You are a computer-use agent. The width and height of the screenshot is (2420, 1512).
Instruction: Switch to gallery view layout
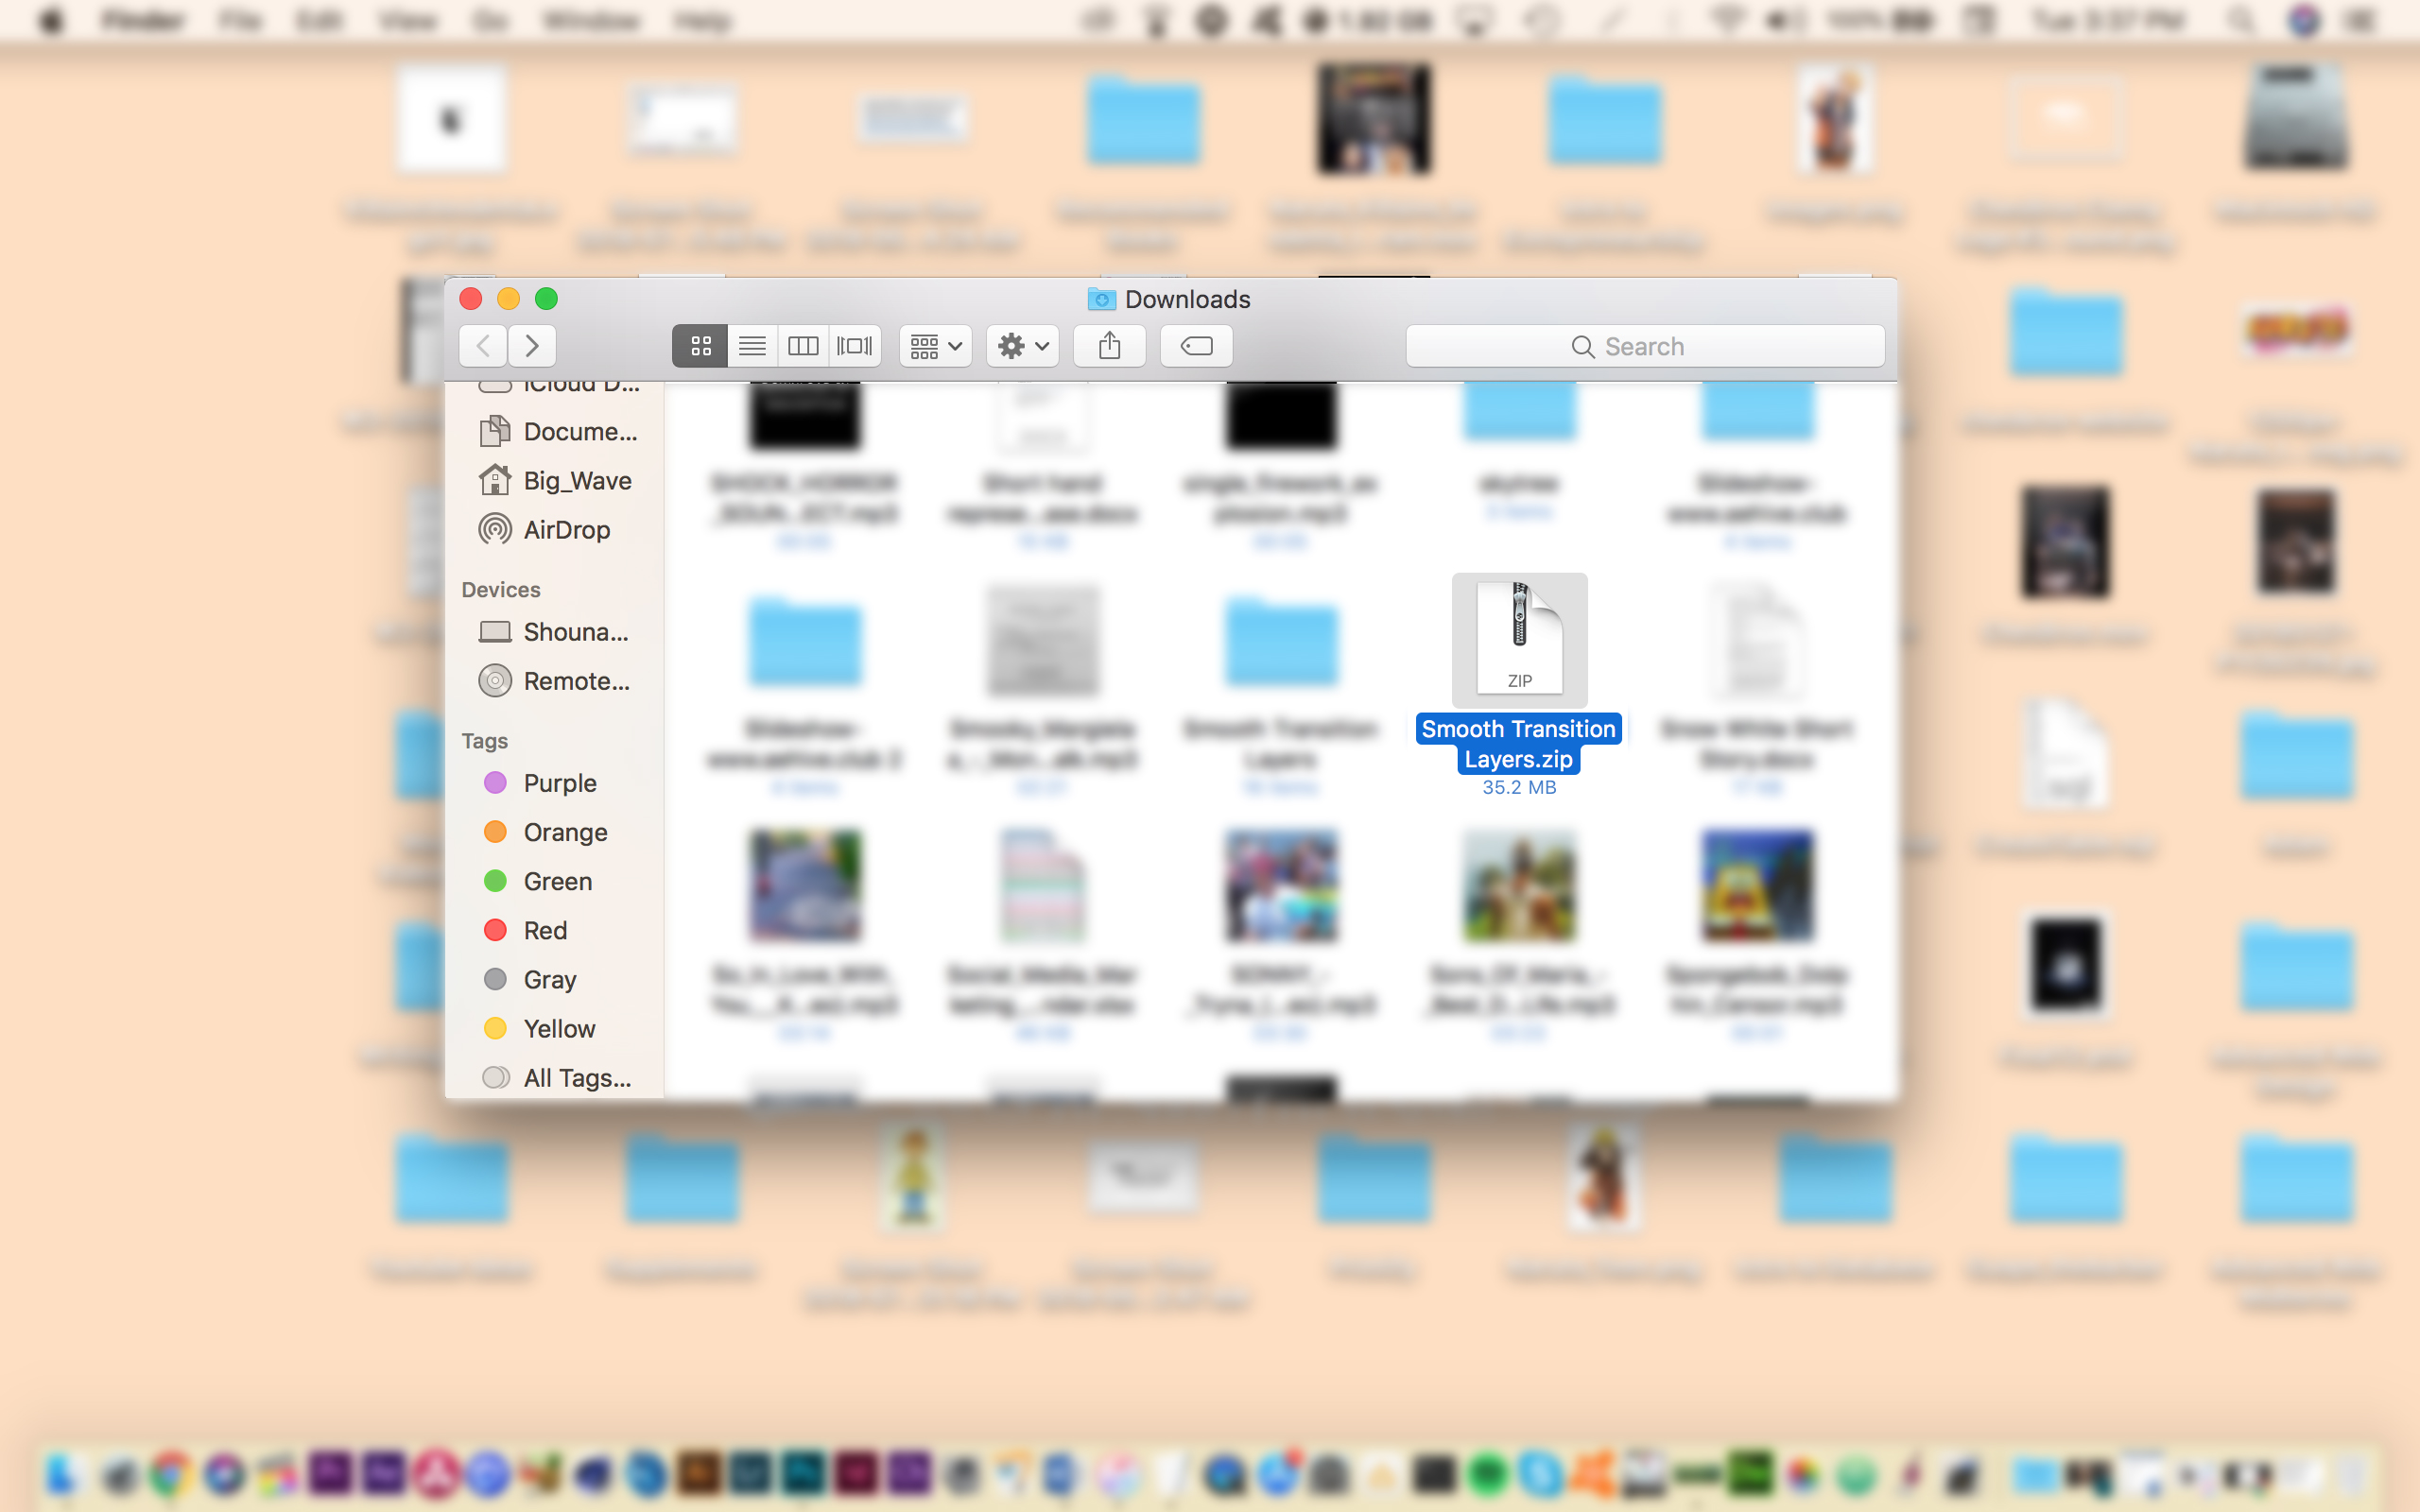pos(856,345)
